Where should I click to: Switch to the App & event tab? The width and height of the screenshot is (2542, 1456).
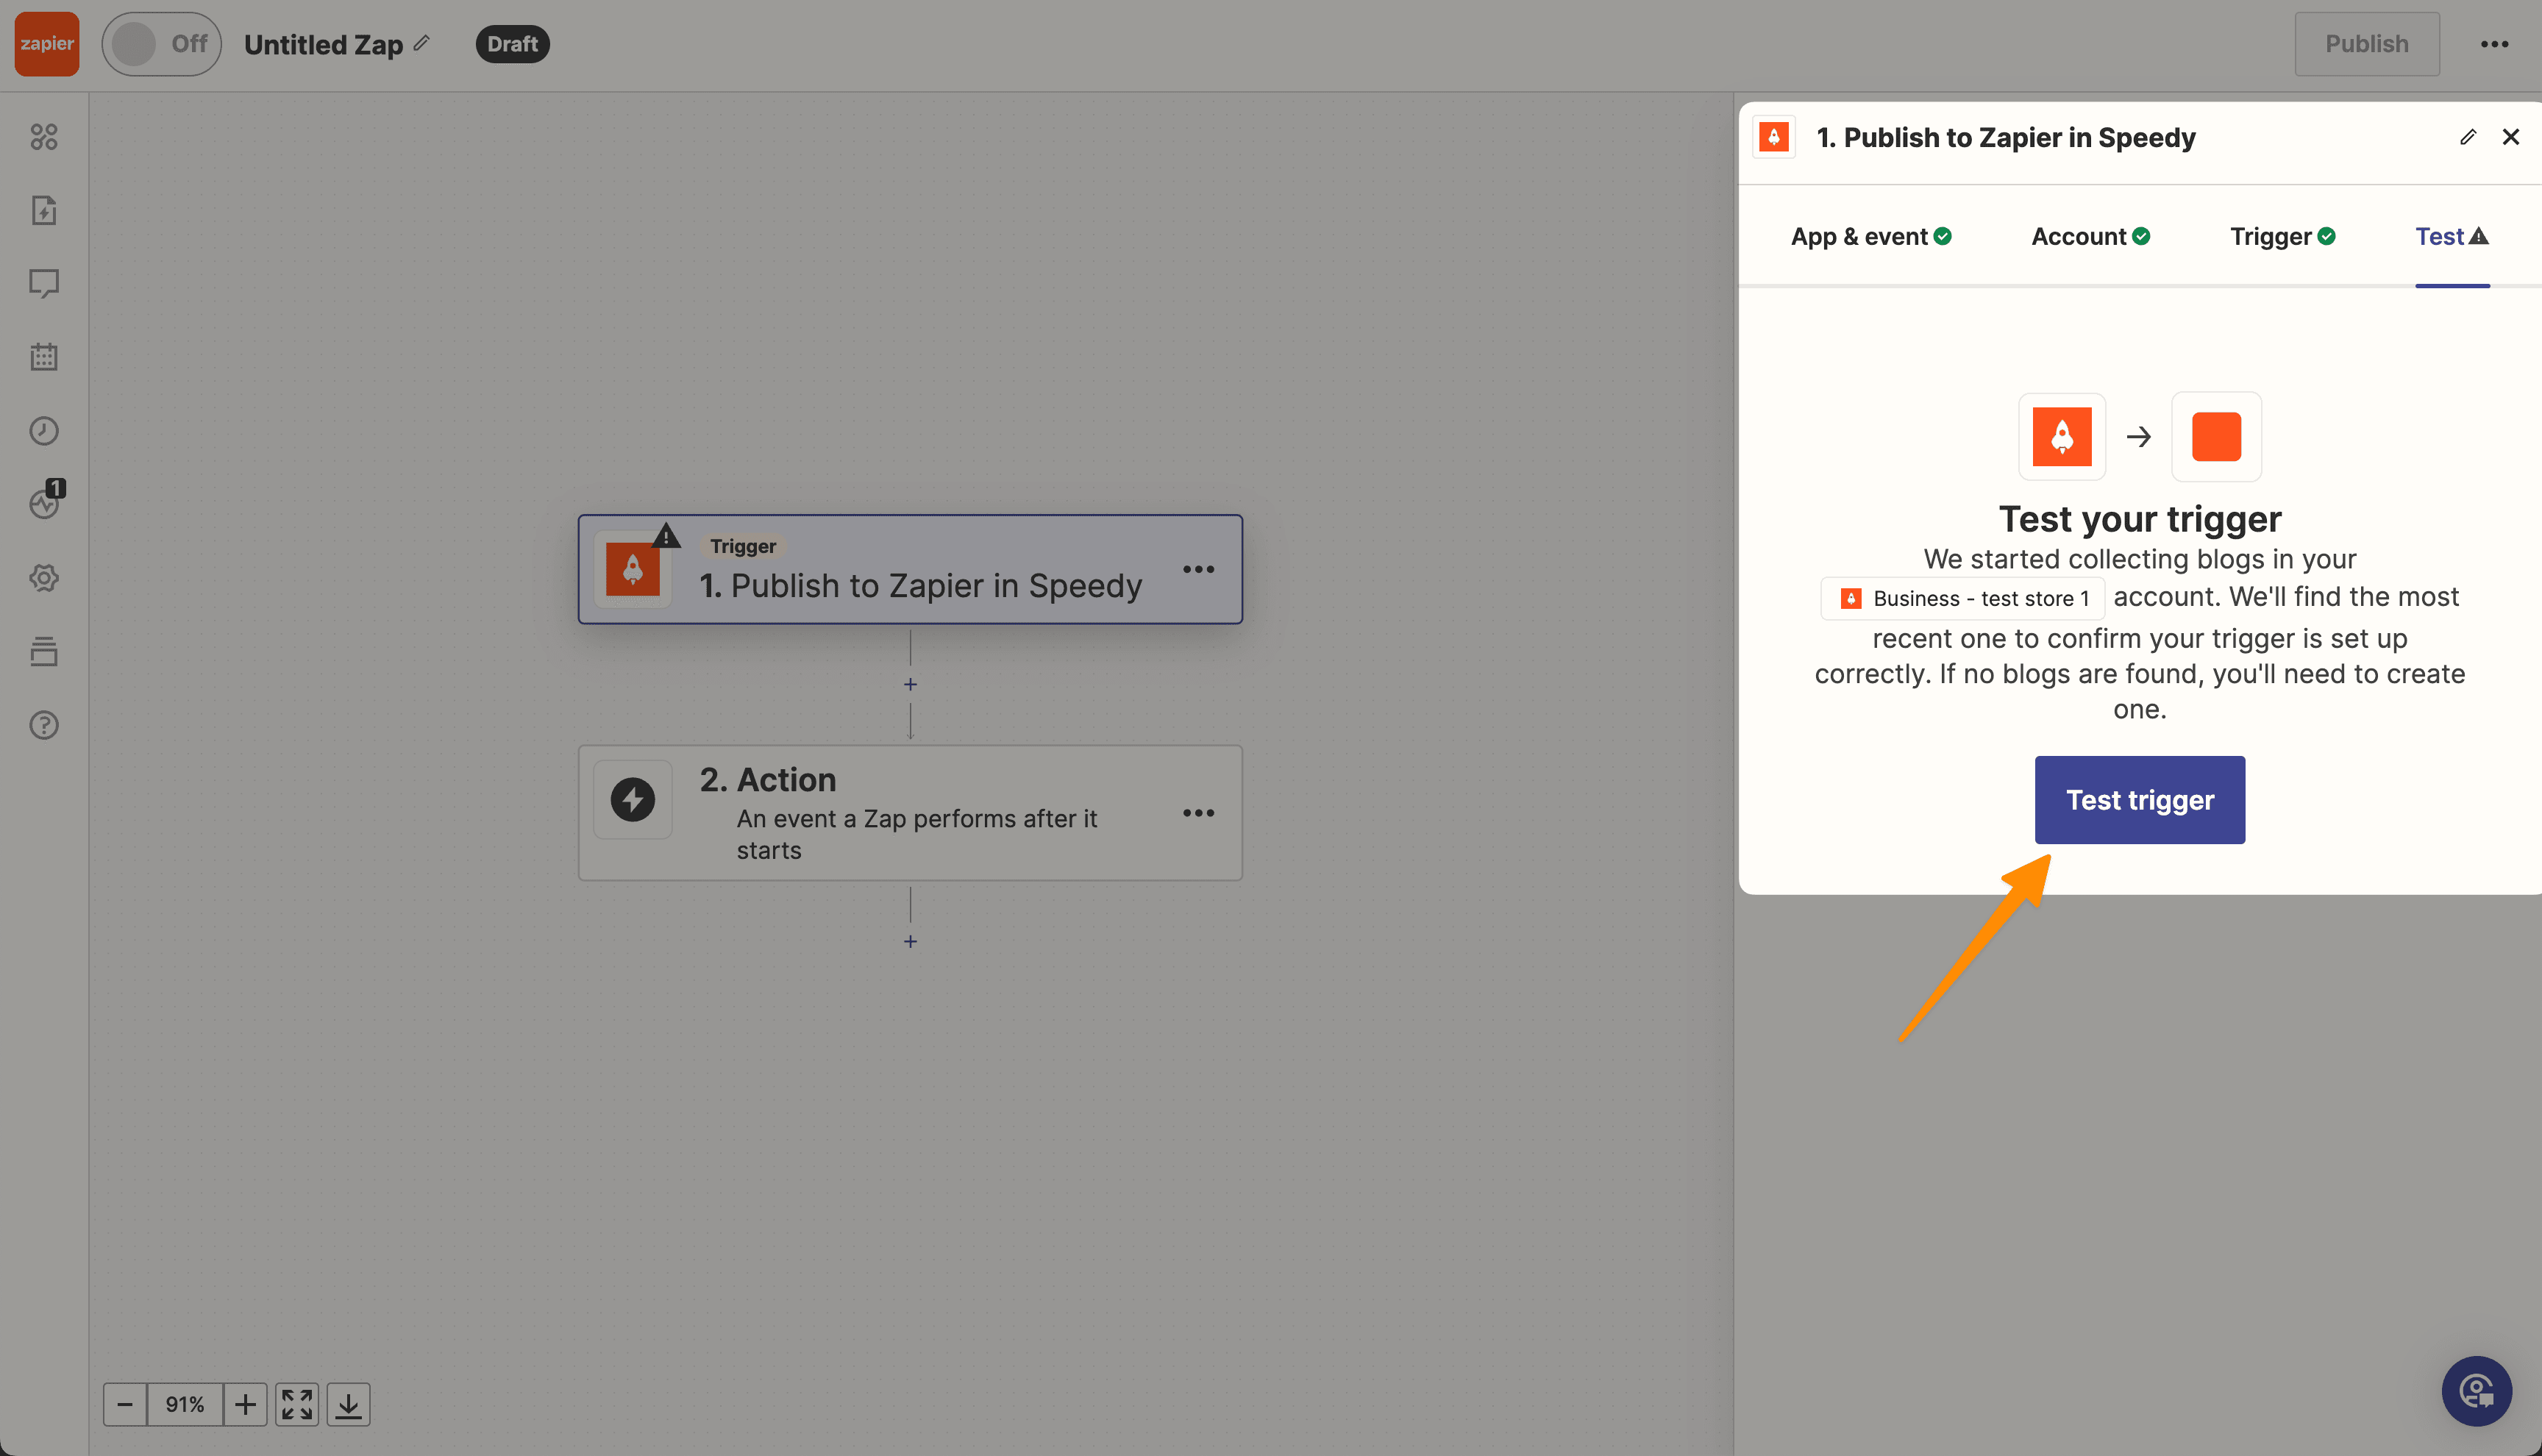pyautogui.click(x=1870, y=237)
